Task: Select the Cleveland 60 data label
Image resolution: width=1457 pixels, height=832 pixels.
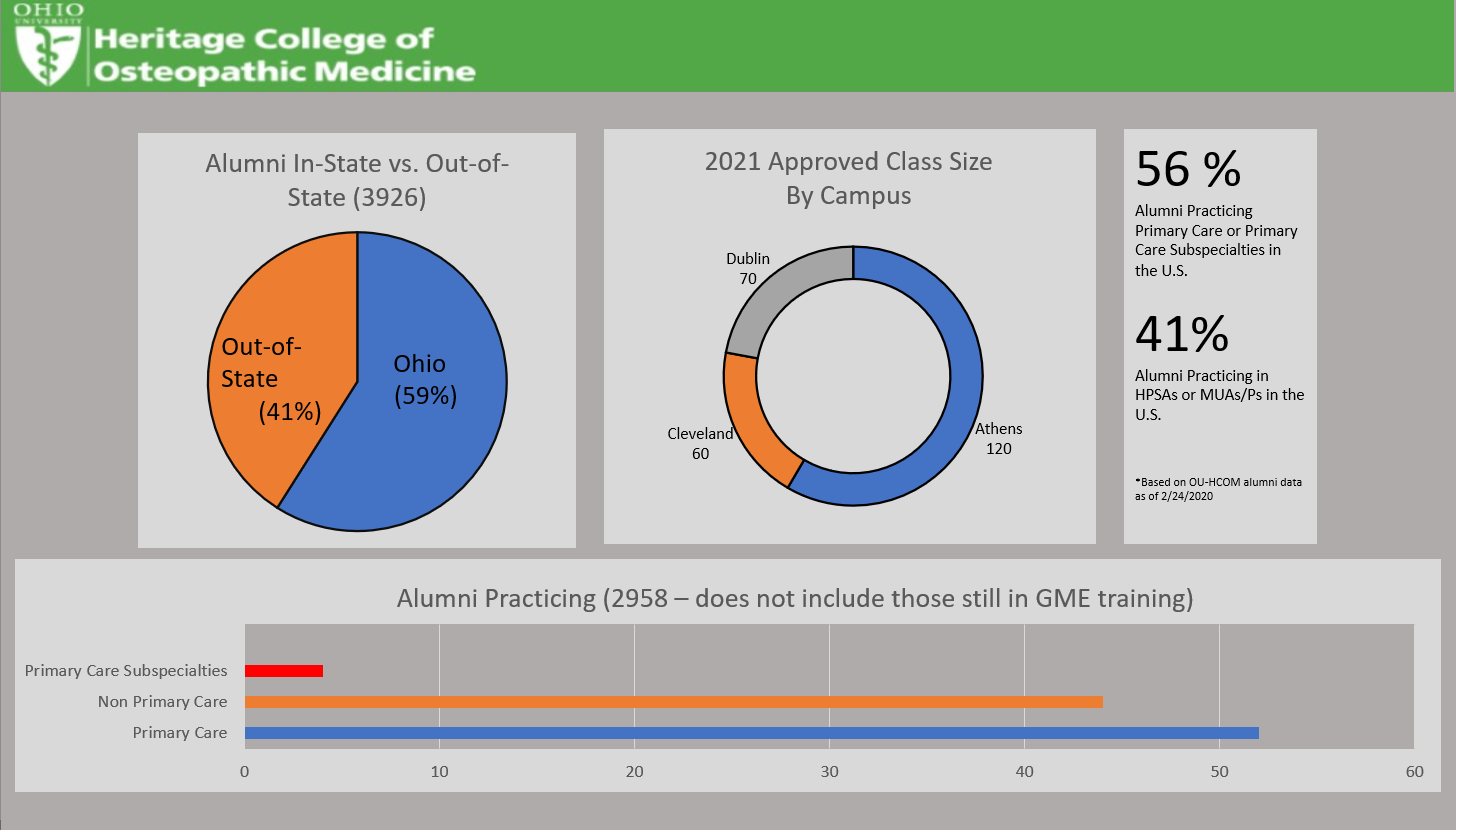Action: 700,444
